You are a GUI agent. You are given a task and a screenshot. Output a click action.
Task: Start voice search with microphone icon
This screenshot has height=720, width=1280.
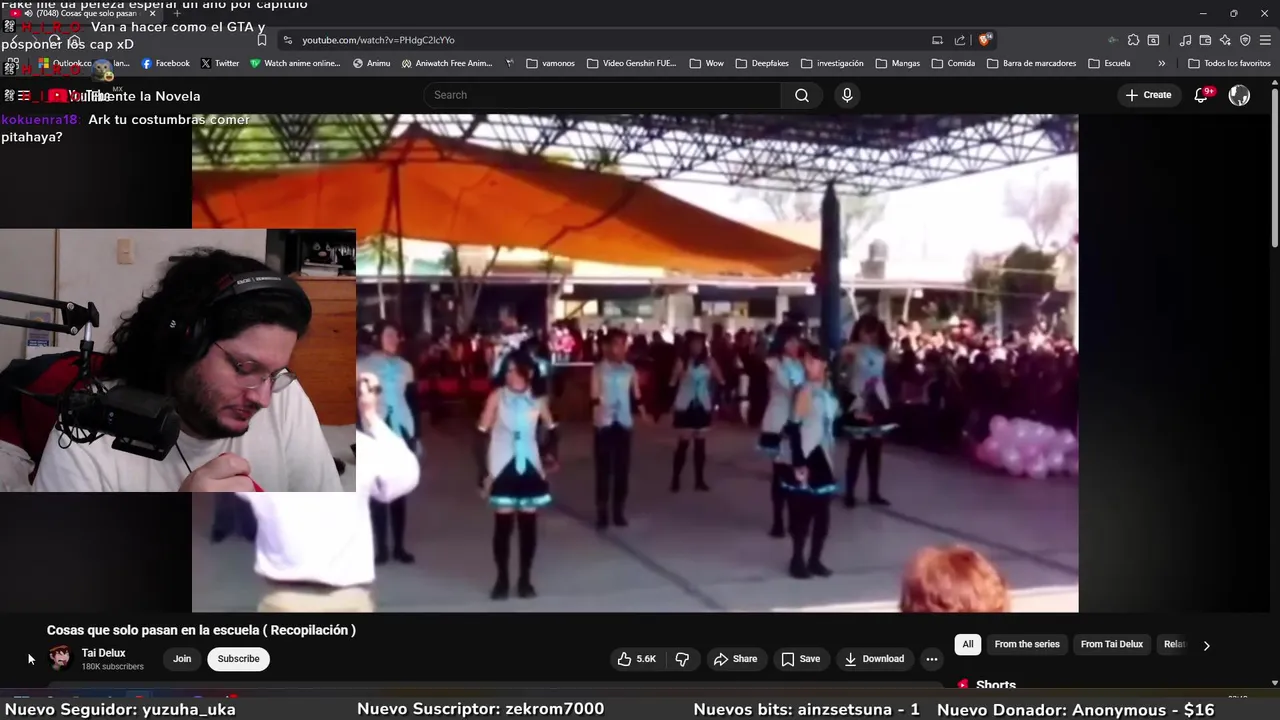pyautogui.click(x=847, y=95)
